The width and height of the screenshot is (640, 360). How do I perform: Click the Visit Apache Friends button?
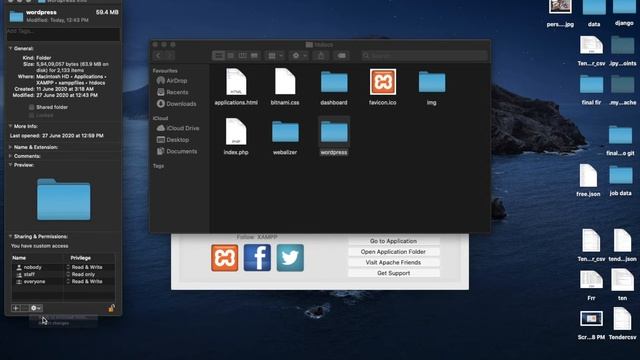[x=393, y=262]
